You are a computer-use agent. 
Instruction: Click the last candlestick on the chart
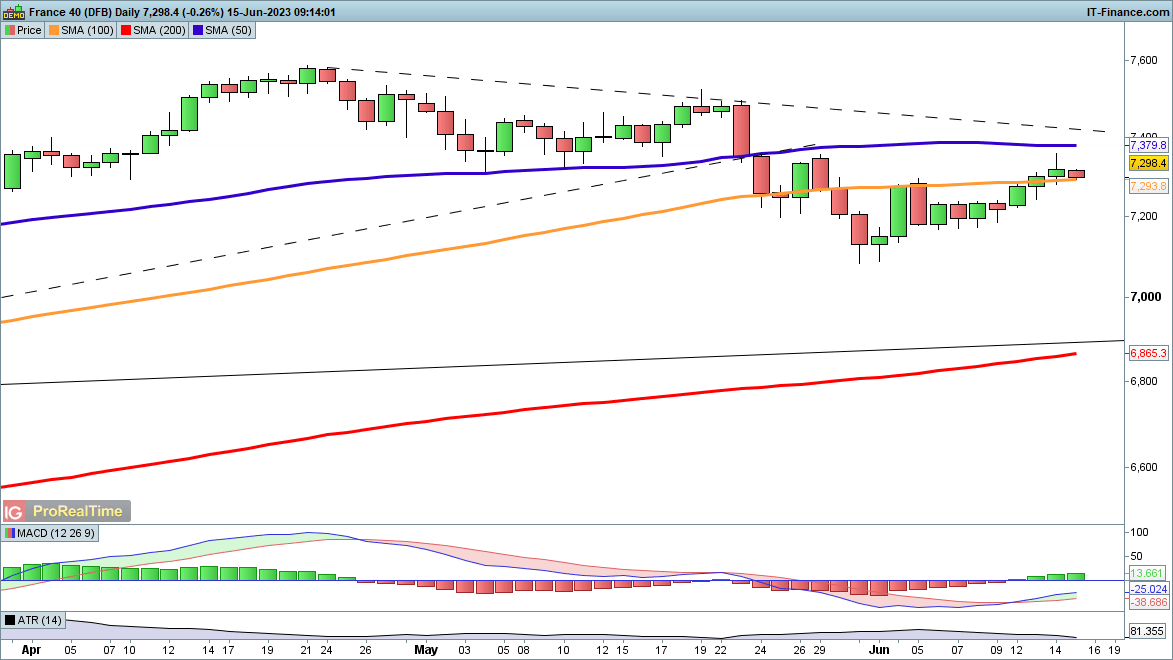tap(1076, 174)
